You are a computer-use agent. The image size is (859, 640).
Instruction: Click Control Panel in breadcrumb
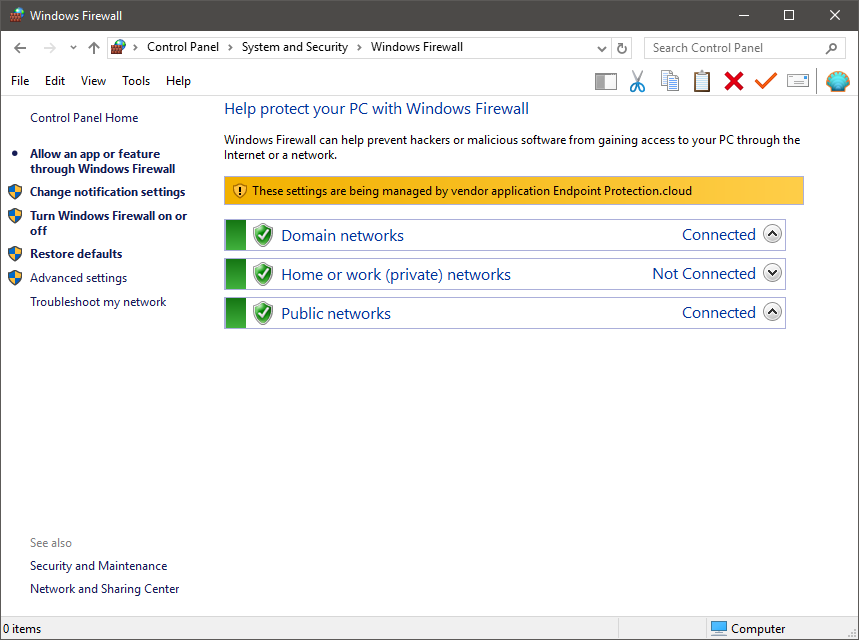183,47
